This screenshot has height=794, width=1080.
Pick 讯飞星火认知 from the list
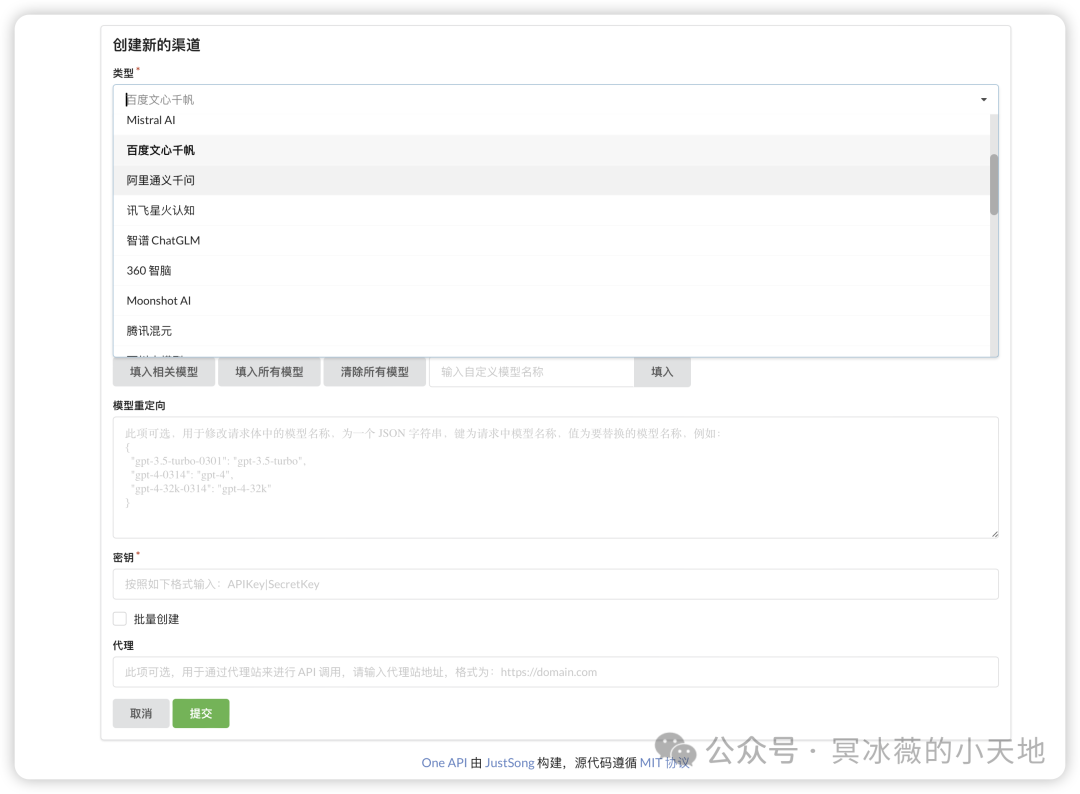pyautogui.click(x=551, y=211)
